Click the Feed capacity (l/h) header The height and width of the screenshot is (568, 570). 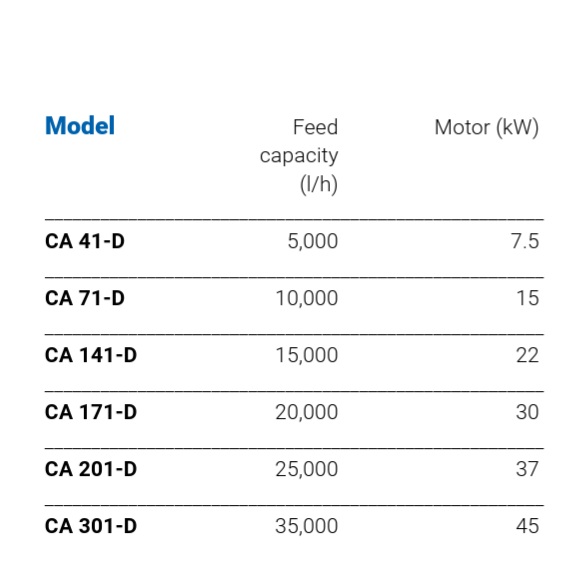tap(299, 156)
